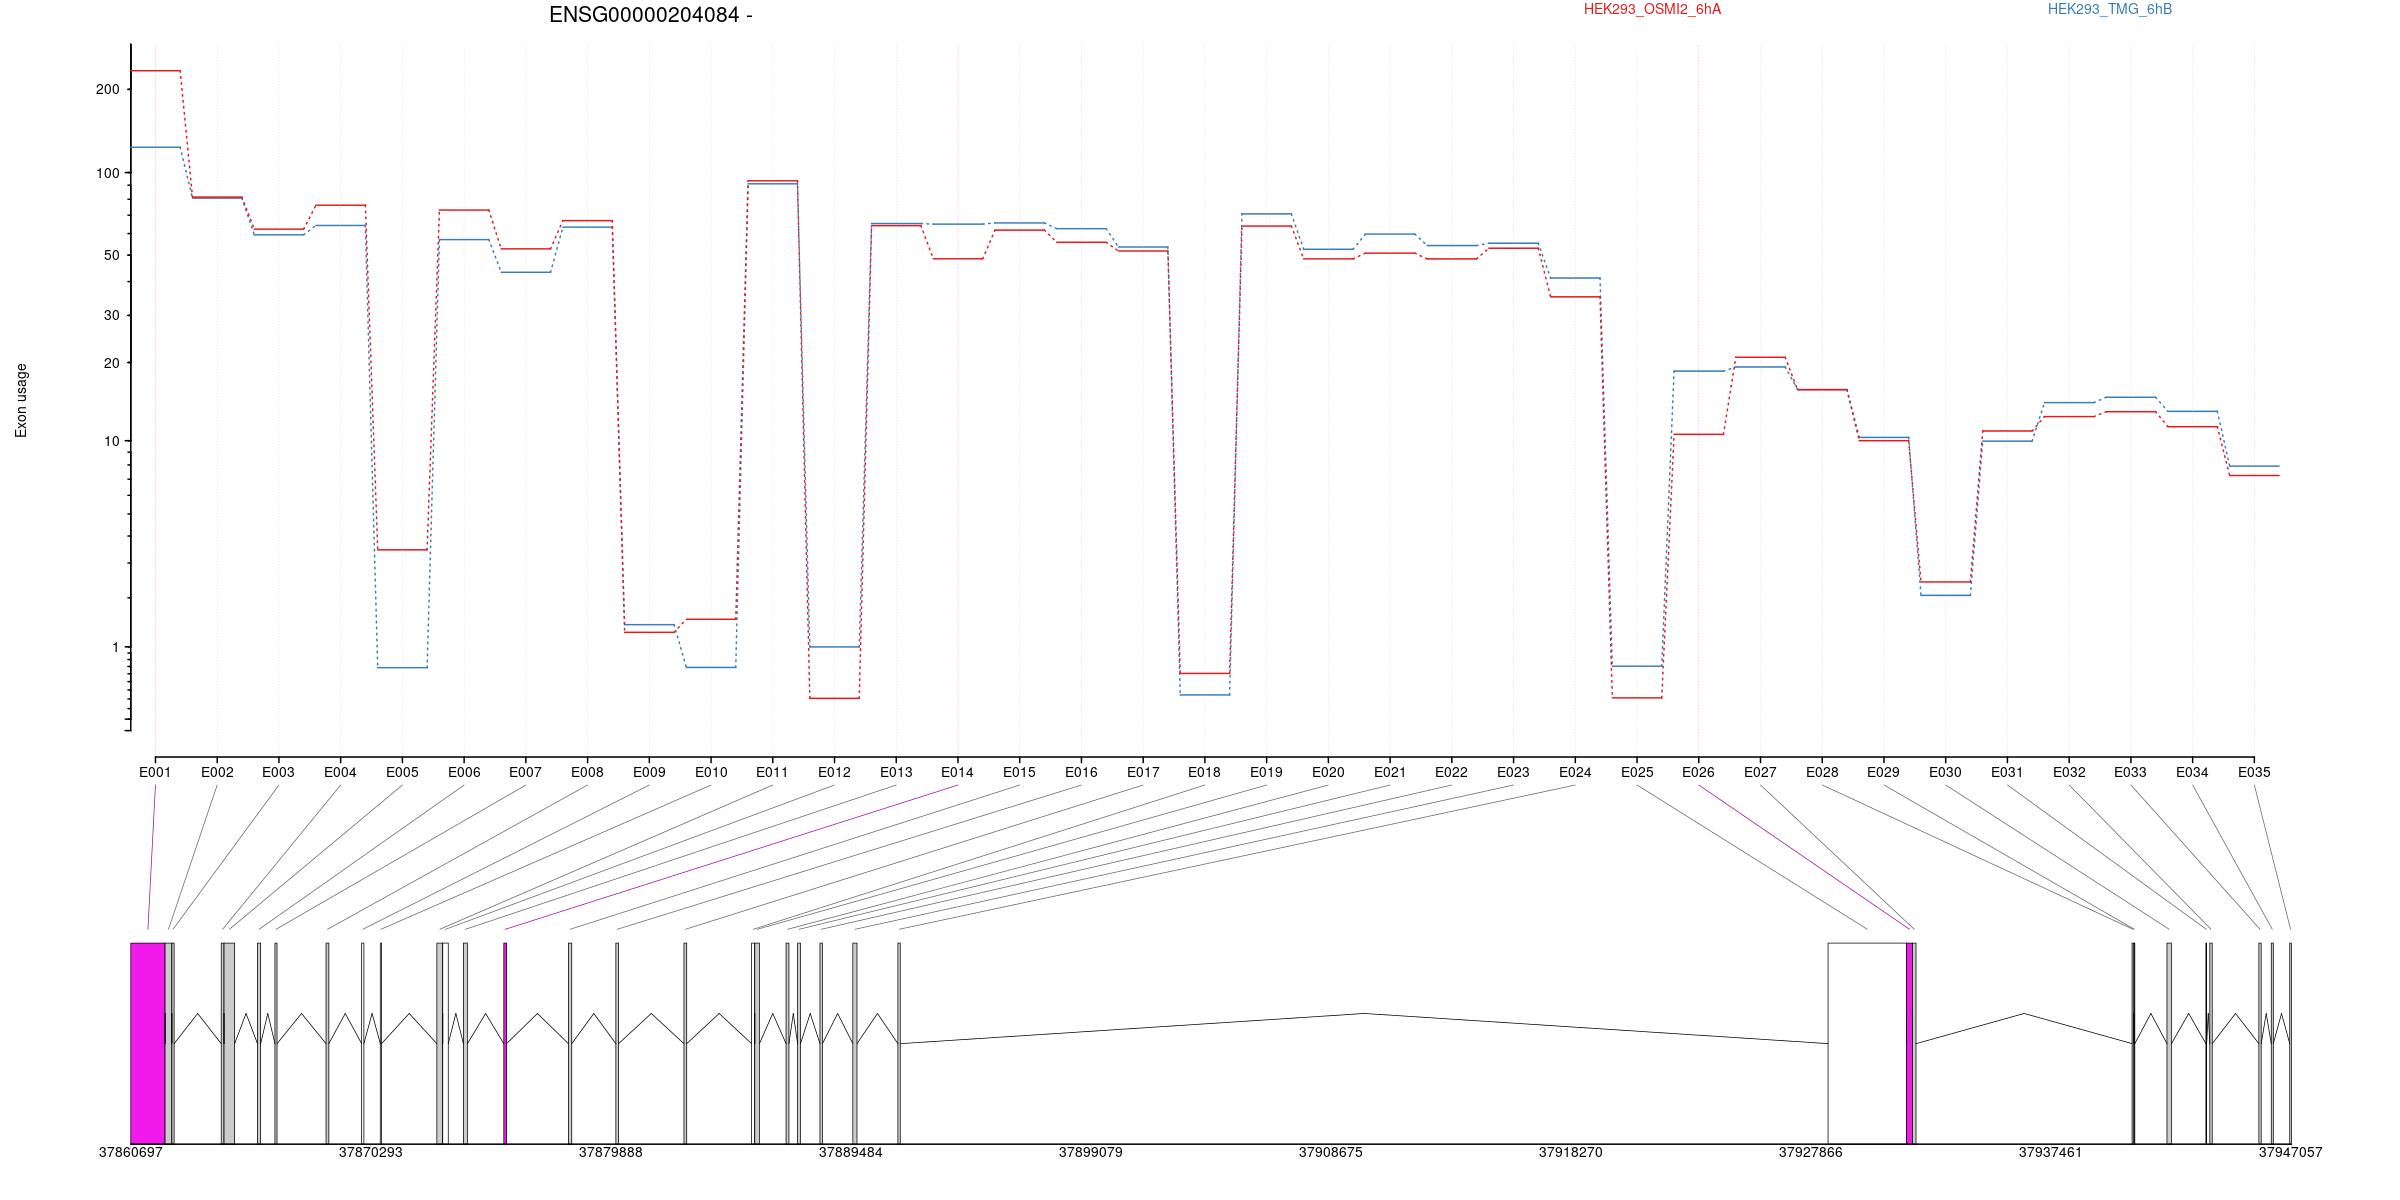Click the E033 exon label
This screenshot has width=2400, height=1200.
click(2130, 772)
